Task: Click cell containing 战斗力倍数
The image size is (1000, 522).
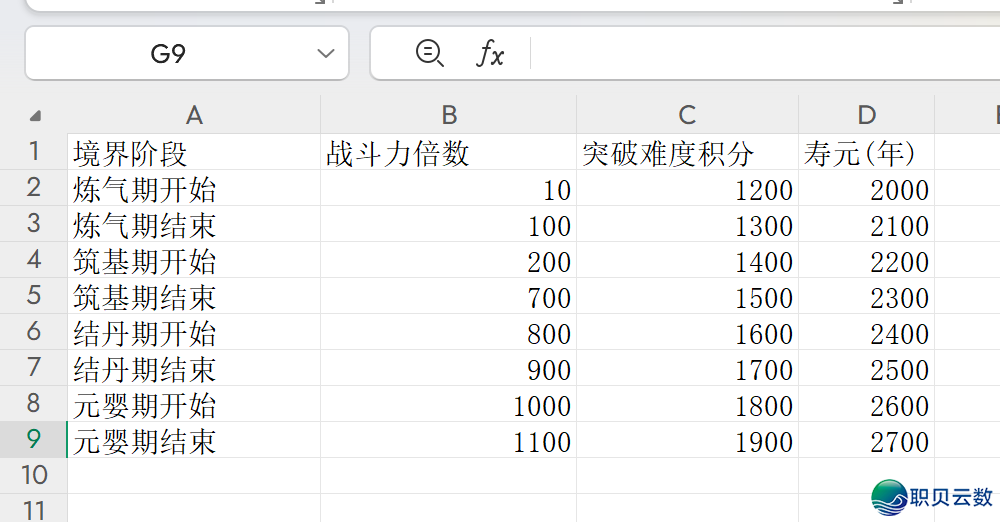Action: pos(448,152)
